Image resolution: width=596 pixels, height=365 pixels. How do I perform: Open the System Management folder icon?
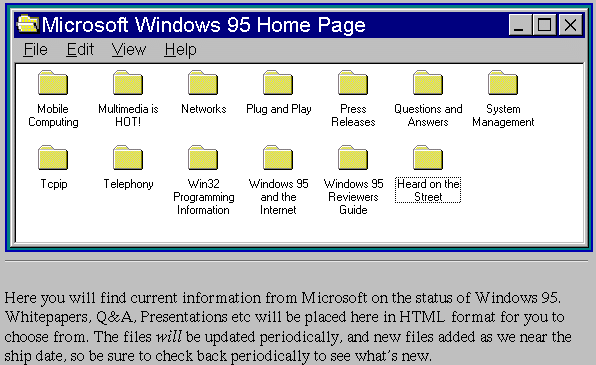point(503,83)
